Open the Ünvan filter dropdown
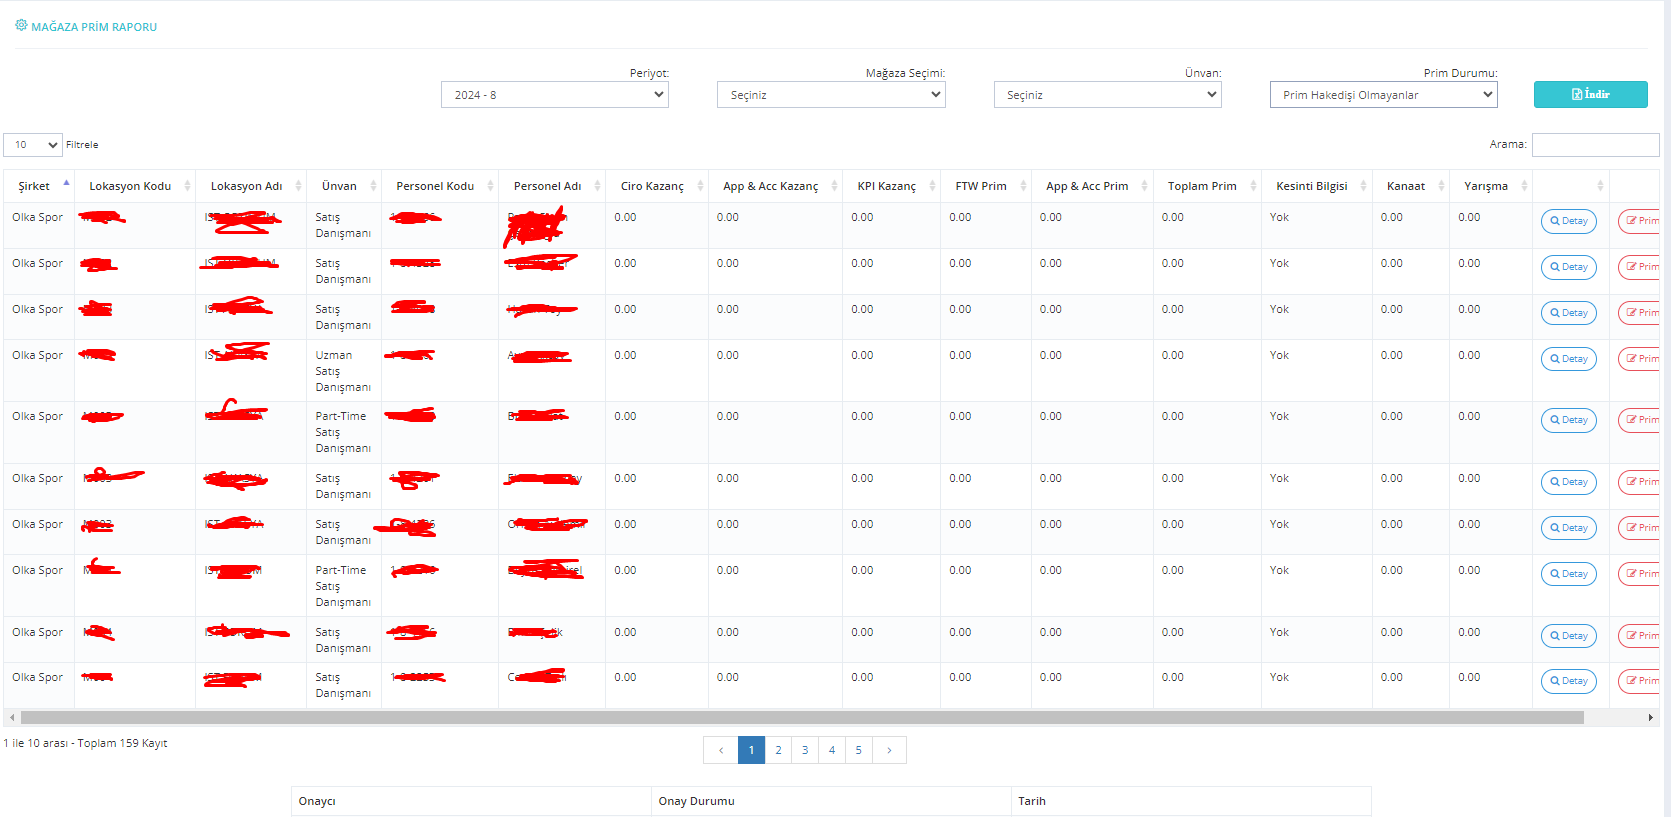Screen dimensions: 1671x817 1108,95
